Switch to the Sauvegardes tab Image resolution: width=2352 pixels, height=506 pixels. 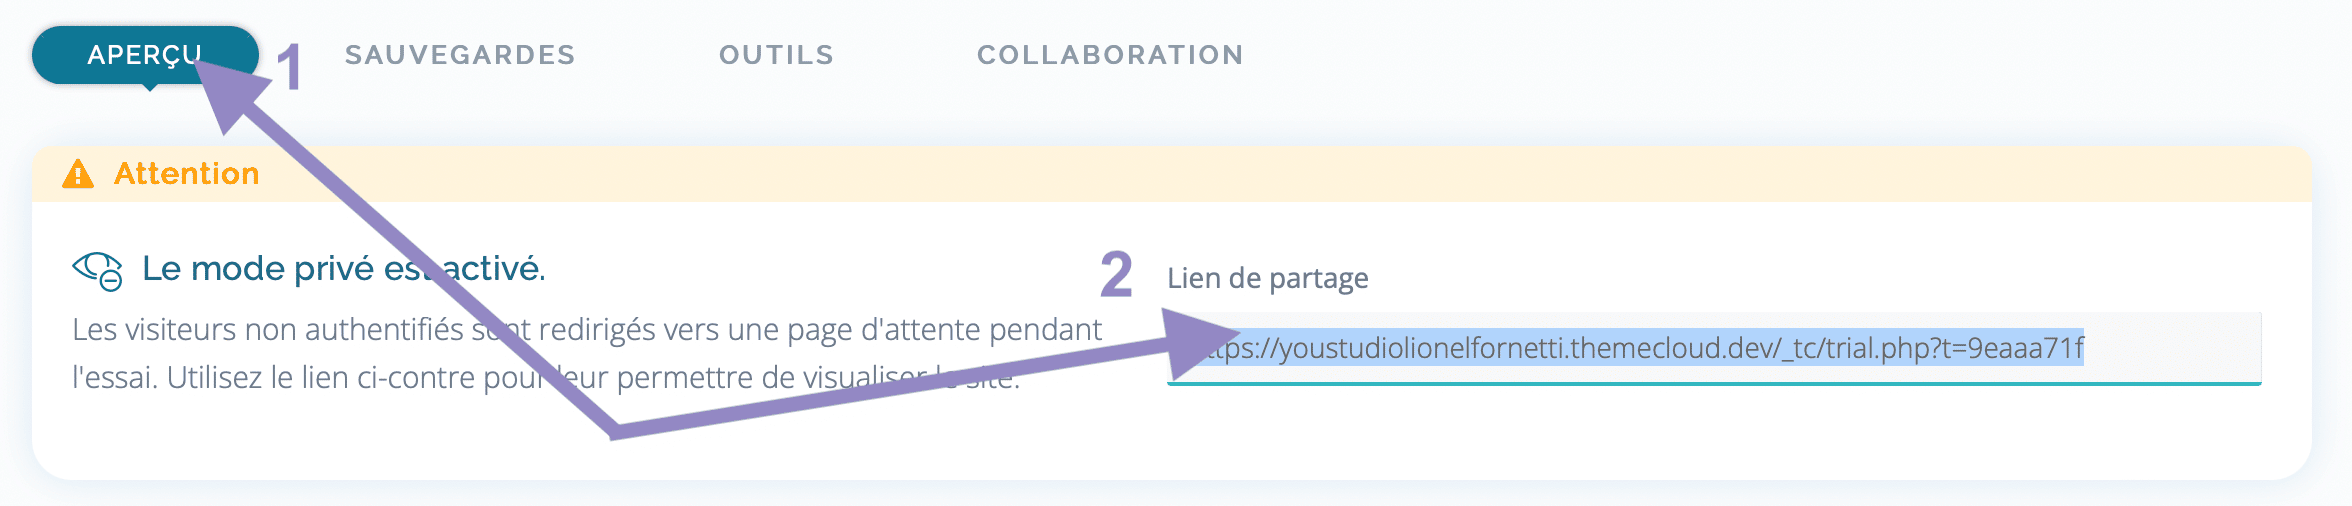click(x=460, y=55)
